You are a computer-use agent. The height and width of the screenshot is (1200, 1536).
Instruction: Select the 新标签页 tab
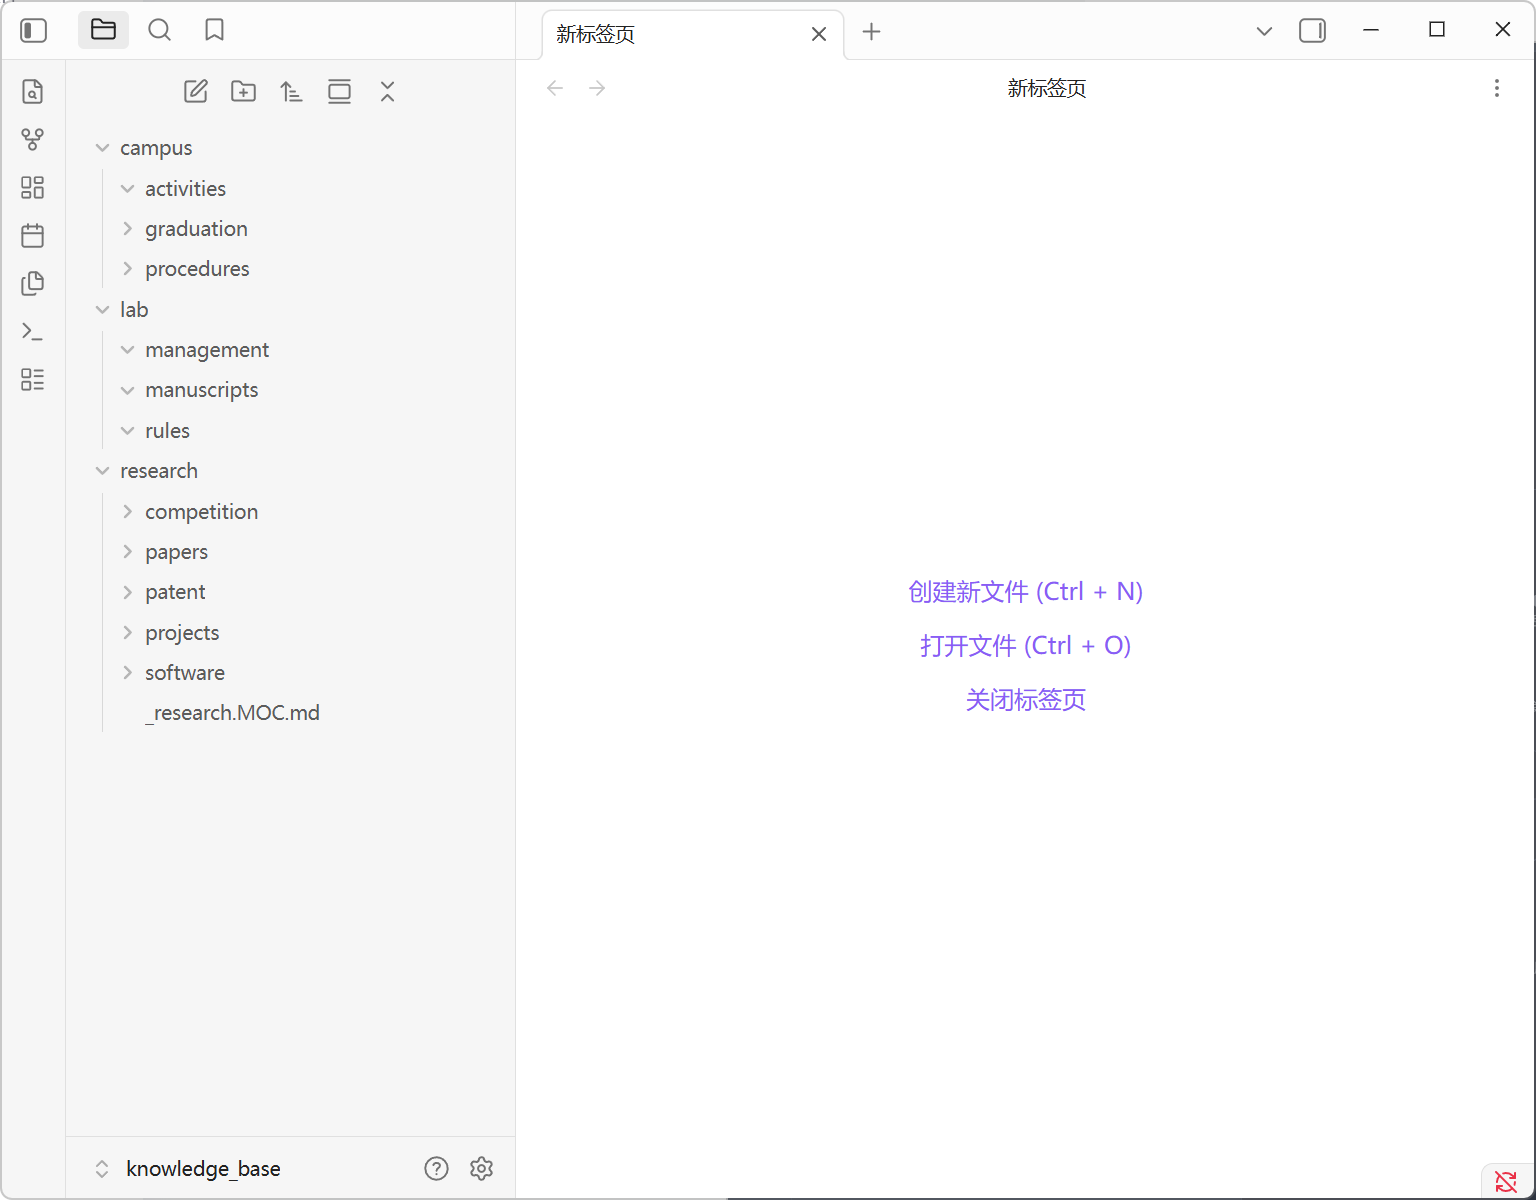tap(692, 34)
